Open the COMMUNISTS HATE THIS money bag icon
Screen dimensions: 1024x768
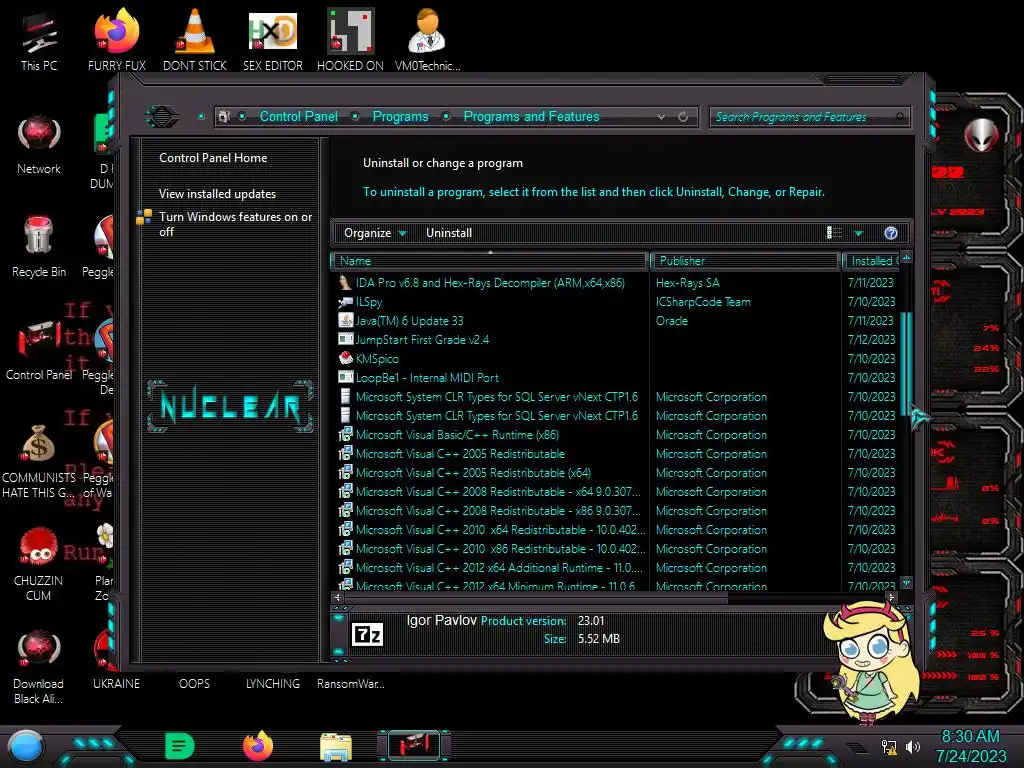click(x=39, y=461)
